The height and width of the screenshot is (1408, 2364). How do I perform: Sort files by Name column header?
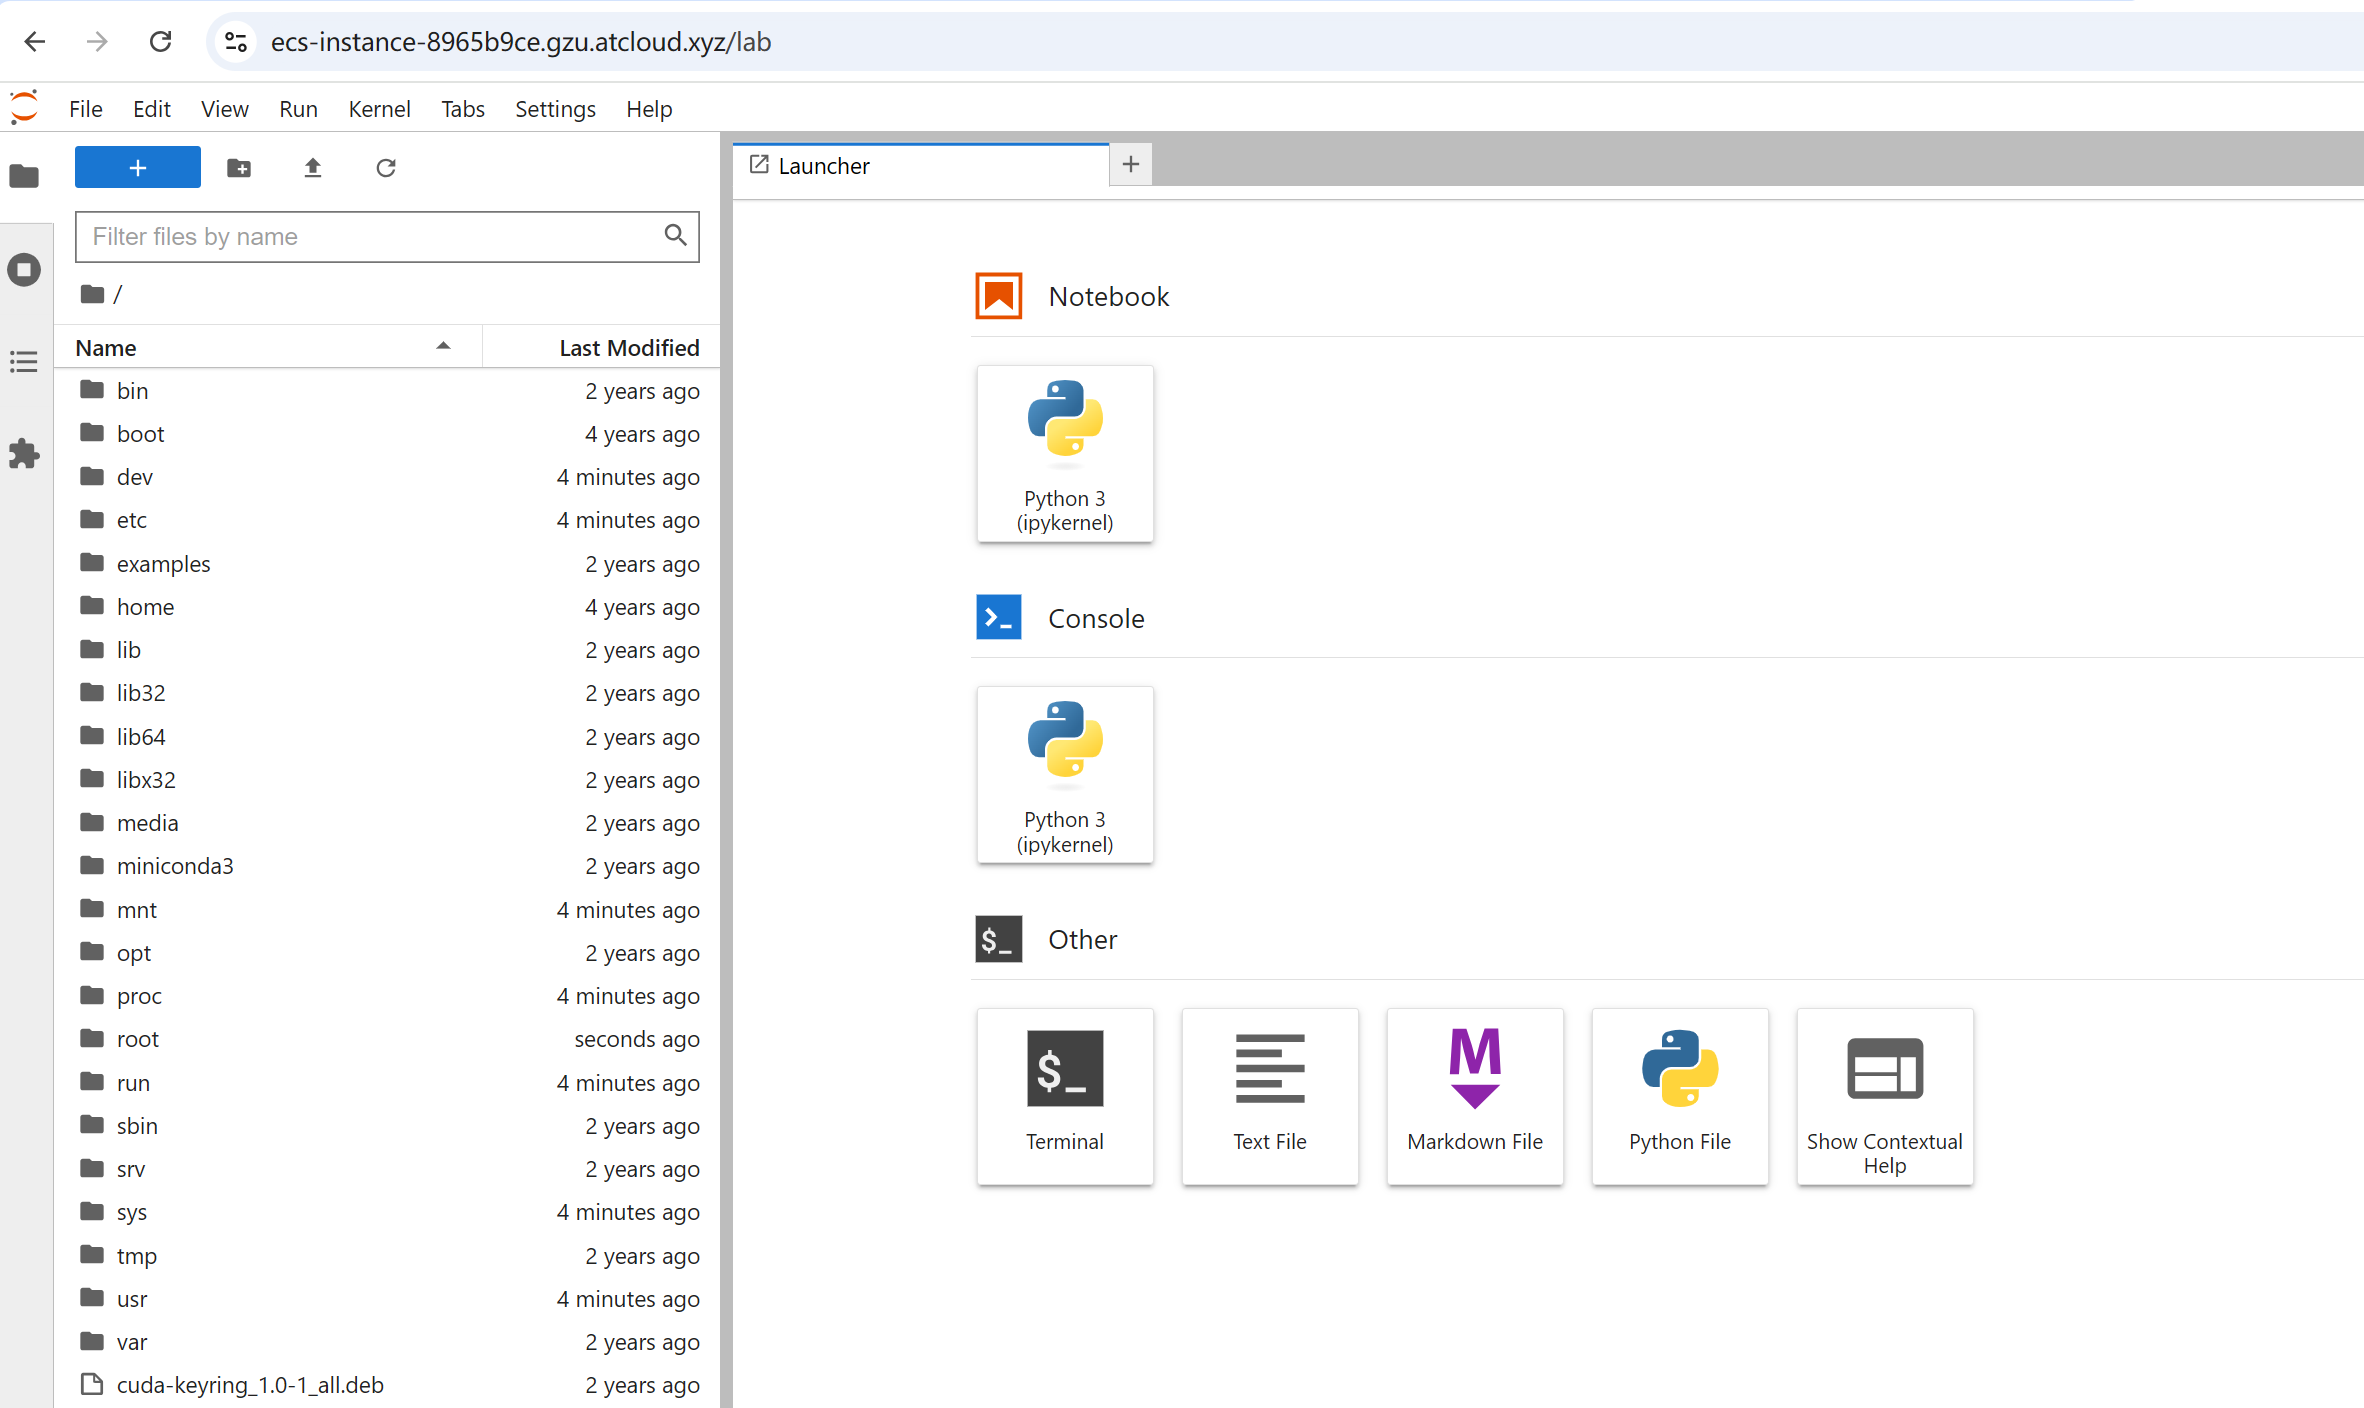260,348
